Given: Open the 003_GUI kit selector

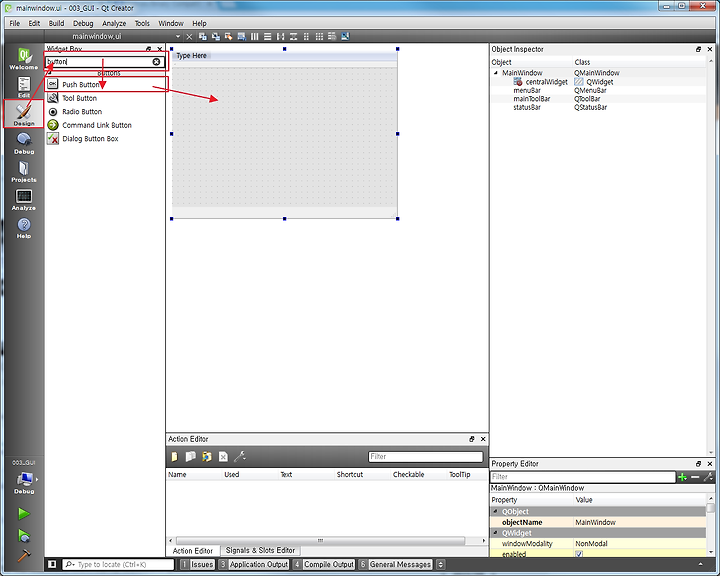Looking at the screenshot, I should click(24, 478).
